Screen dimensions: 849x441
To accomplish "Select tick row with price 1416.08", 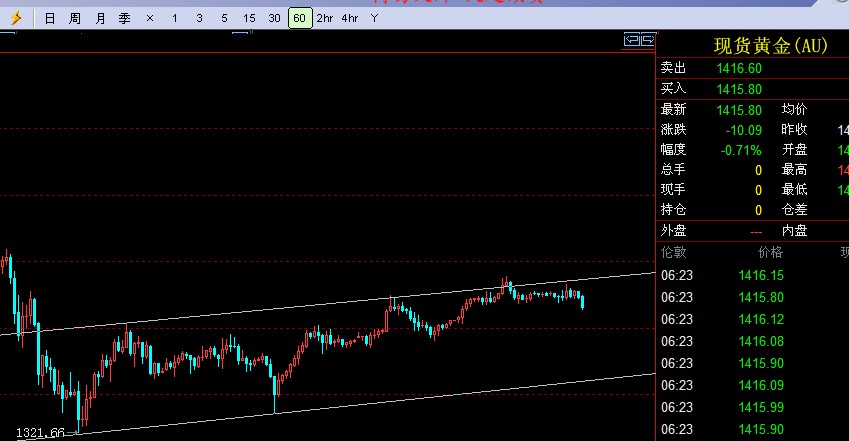I will (x=753, y=342).
